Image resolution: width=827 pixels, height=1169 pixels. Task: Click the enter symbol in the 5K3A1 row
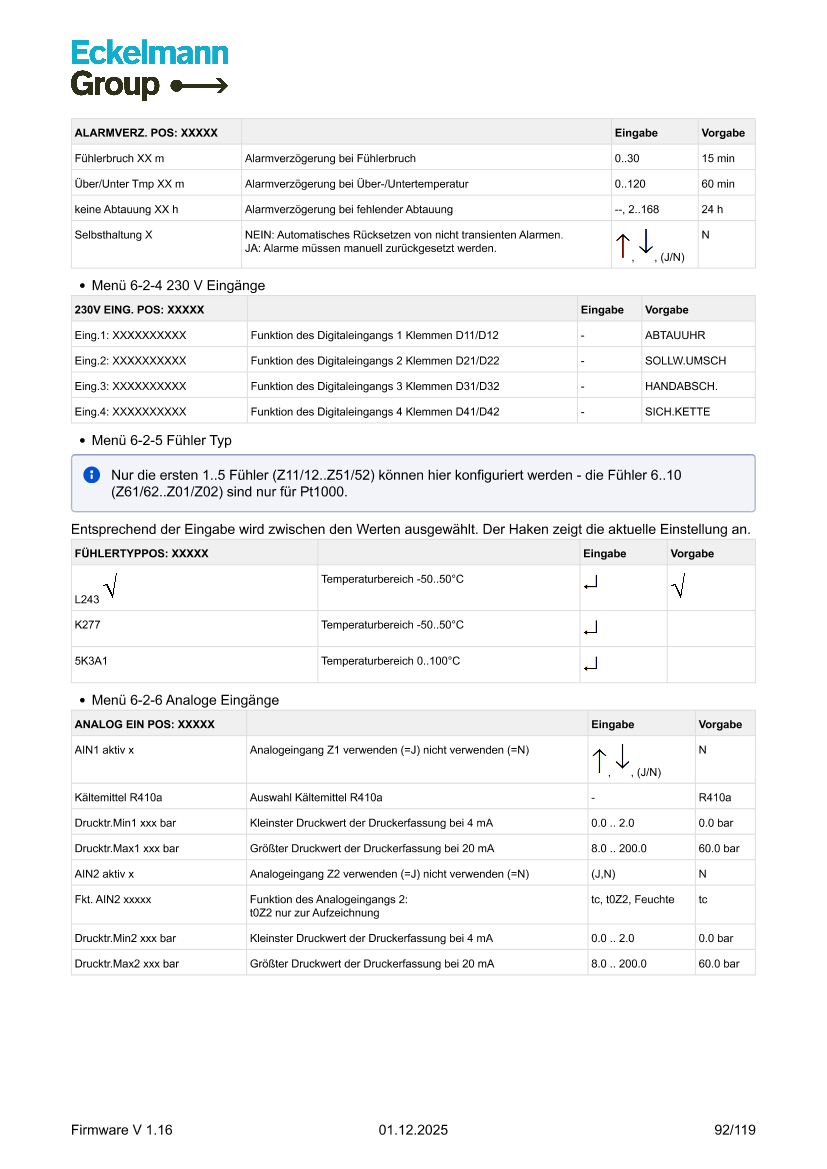[x=590, y=664]
